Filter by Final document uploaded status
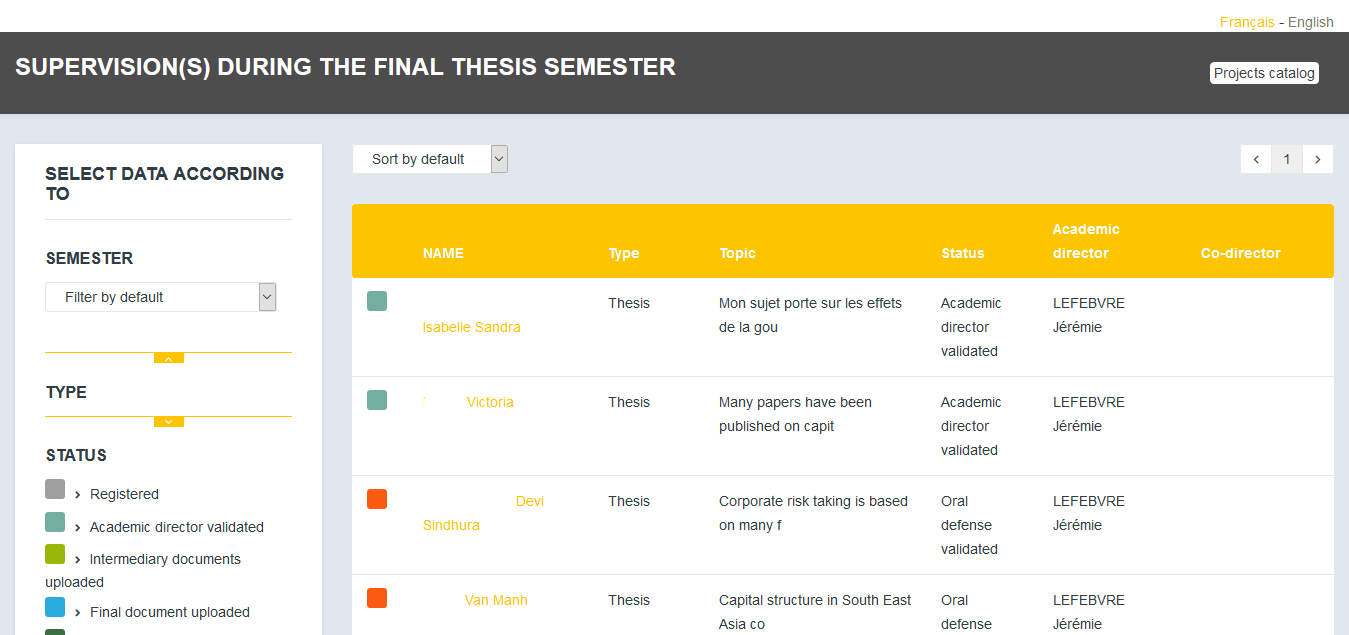 pyautogui.click(x=170, y=612)
